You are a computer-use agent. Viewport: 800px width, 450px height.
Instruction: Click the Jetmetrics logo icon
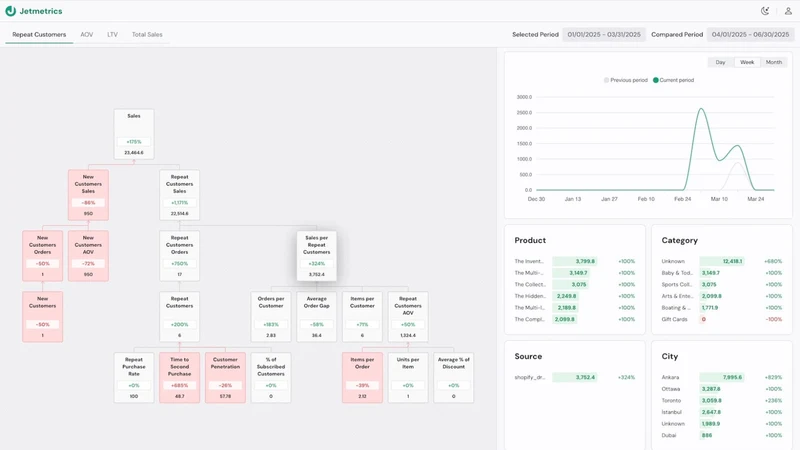[x=10, y=11]
